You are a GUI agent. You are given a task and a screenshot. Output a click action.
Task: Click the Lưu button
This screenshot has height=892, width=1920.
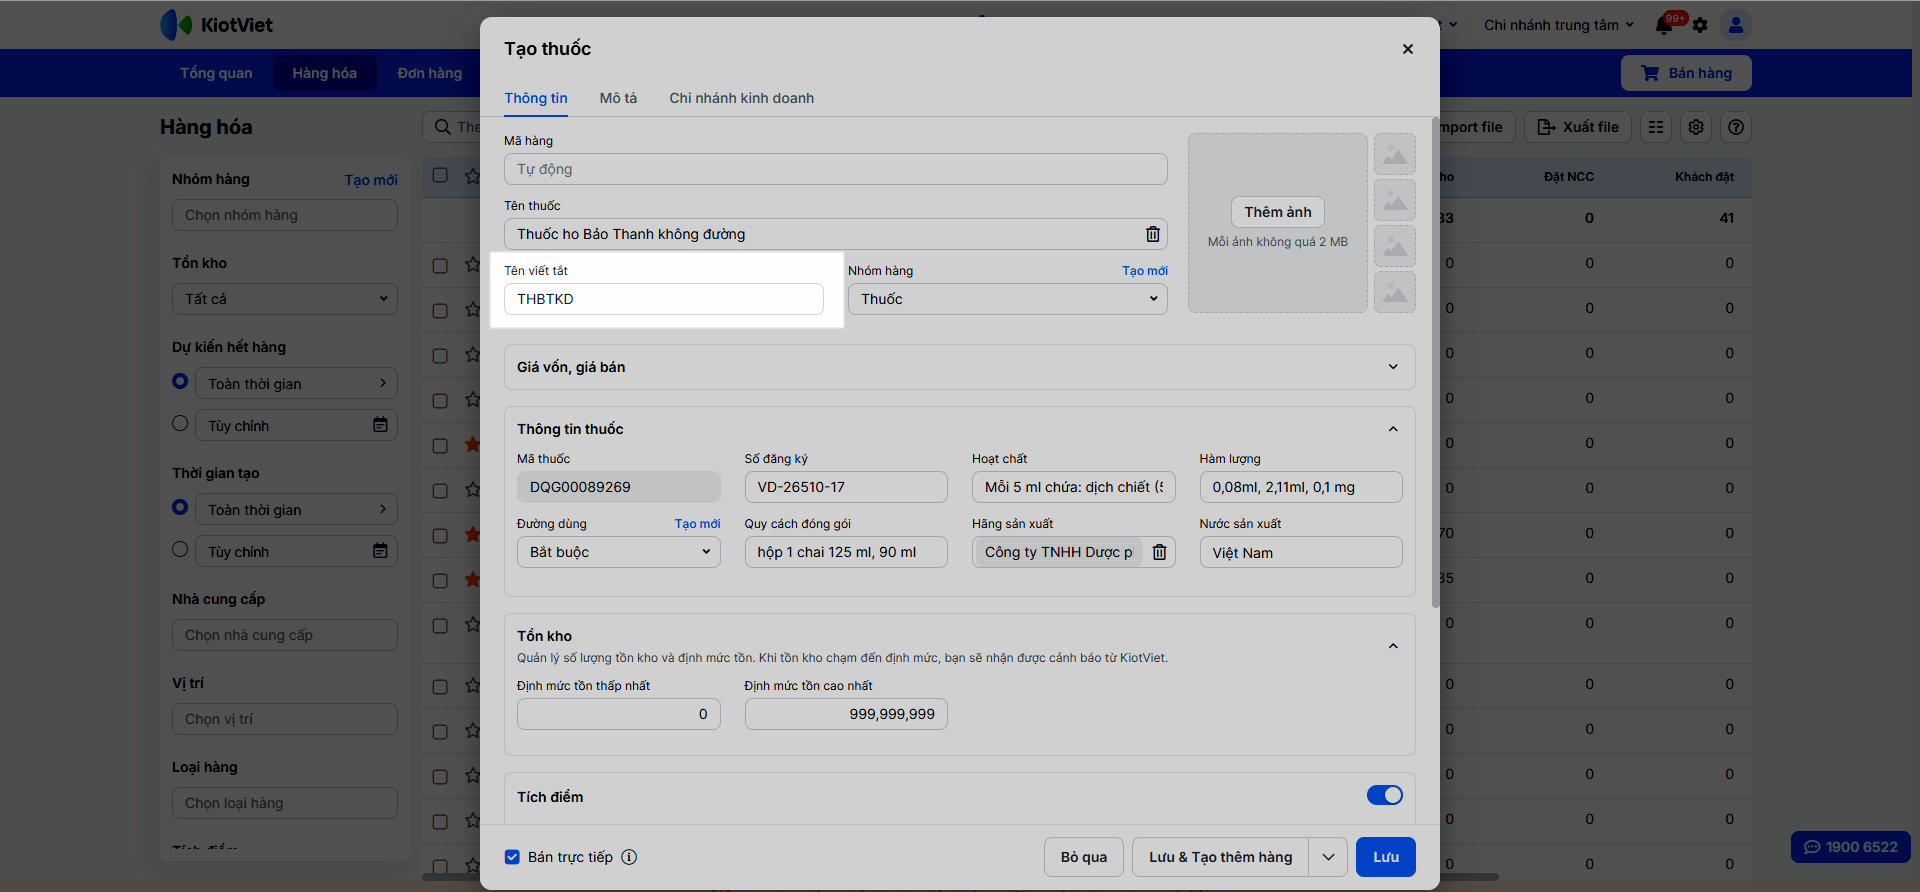pyautogui.click(x=1385, y=857)
